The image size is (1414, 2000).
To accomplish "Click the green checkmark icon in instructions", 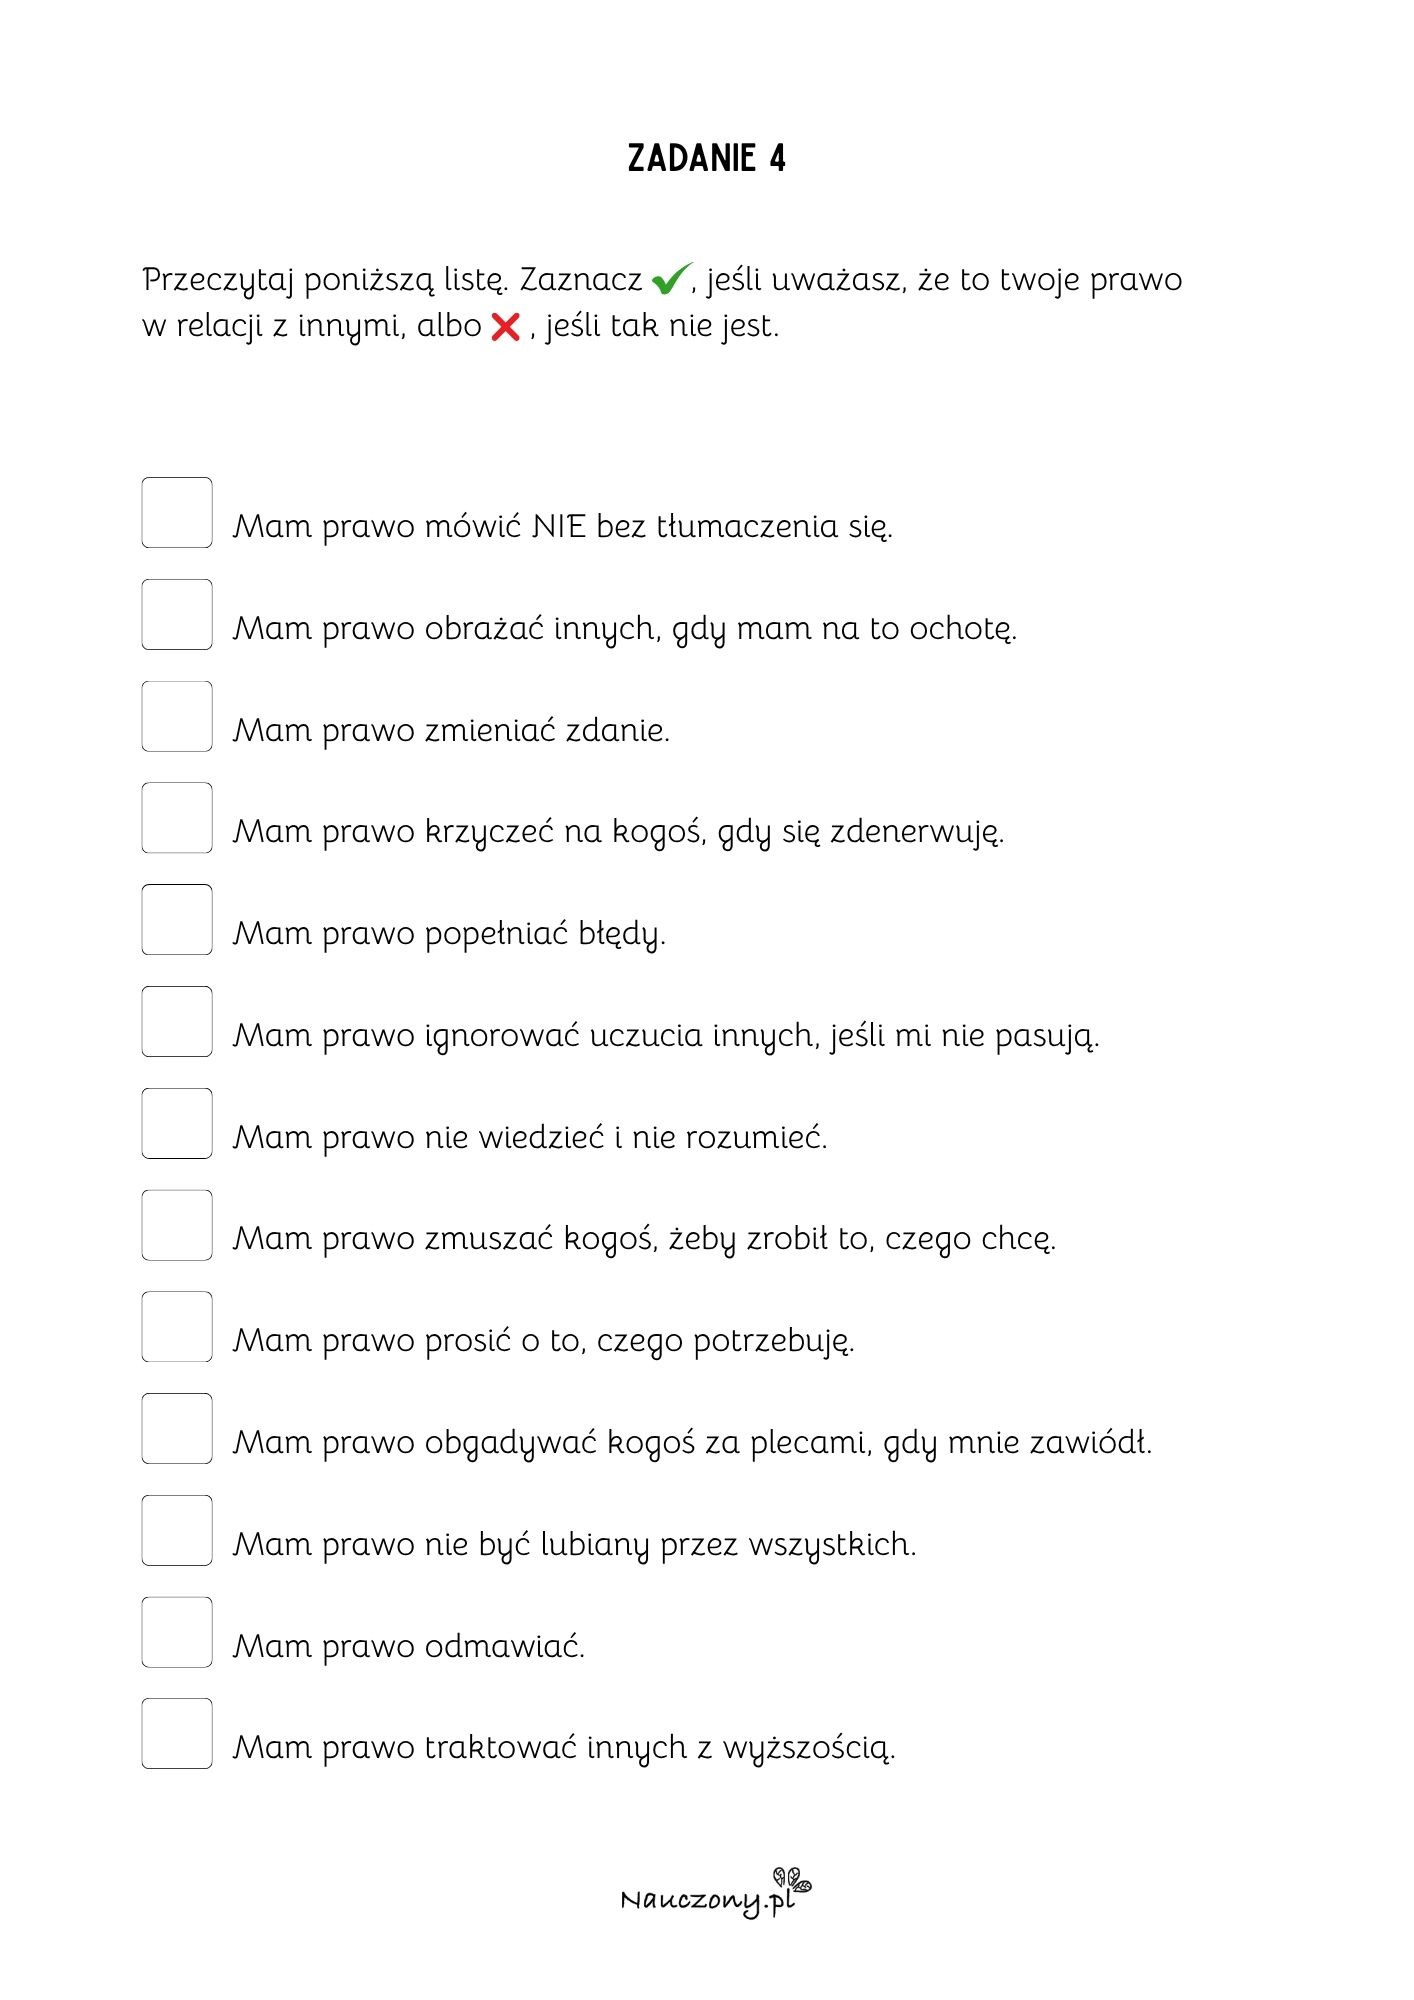I will 671,279.
